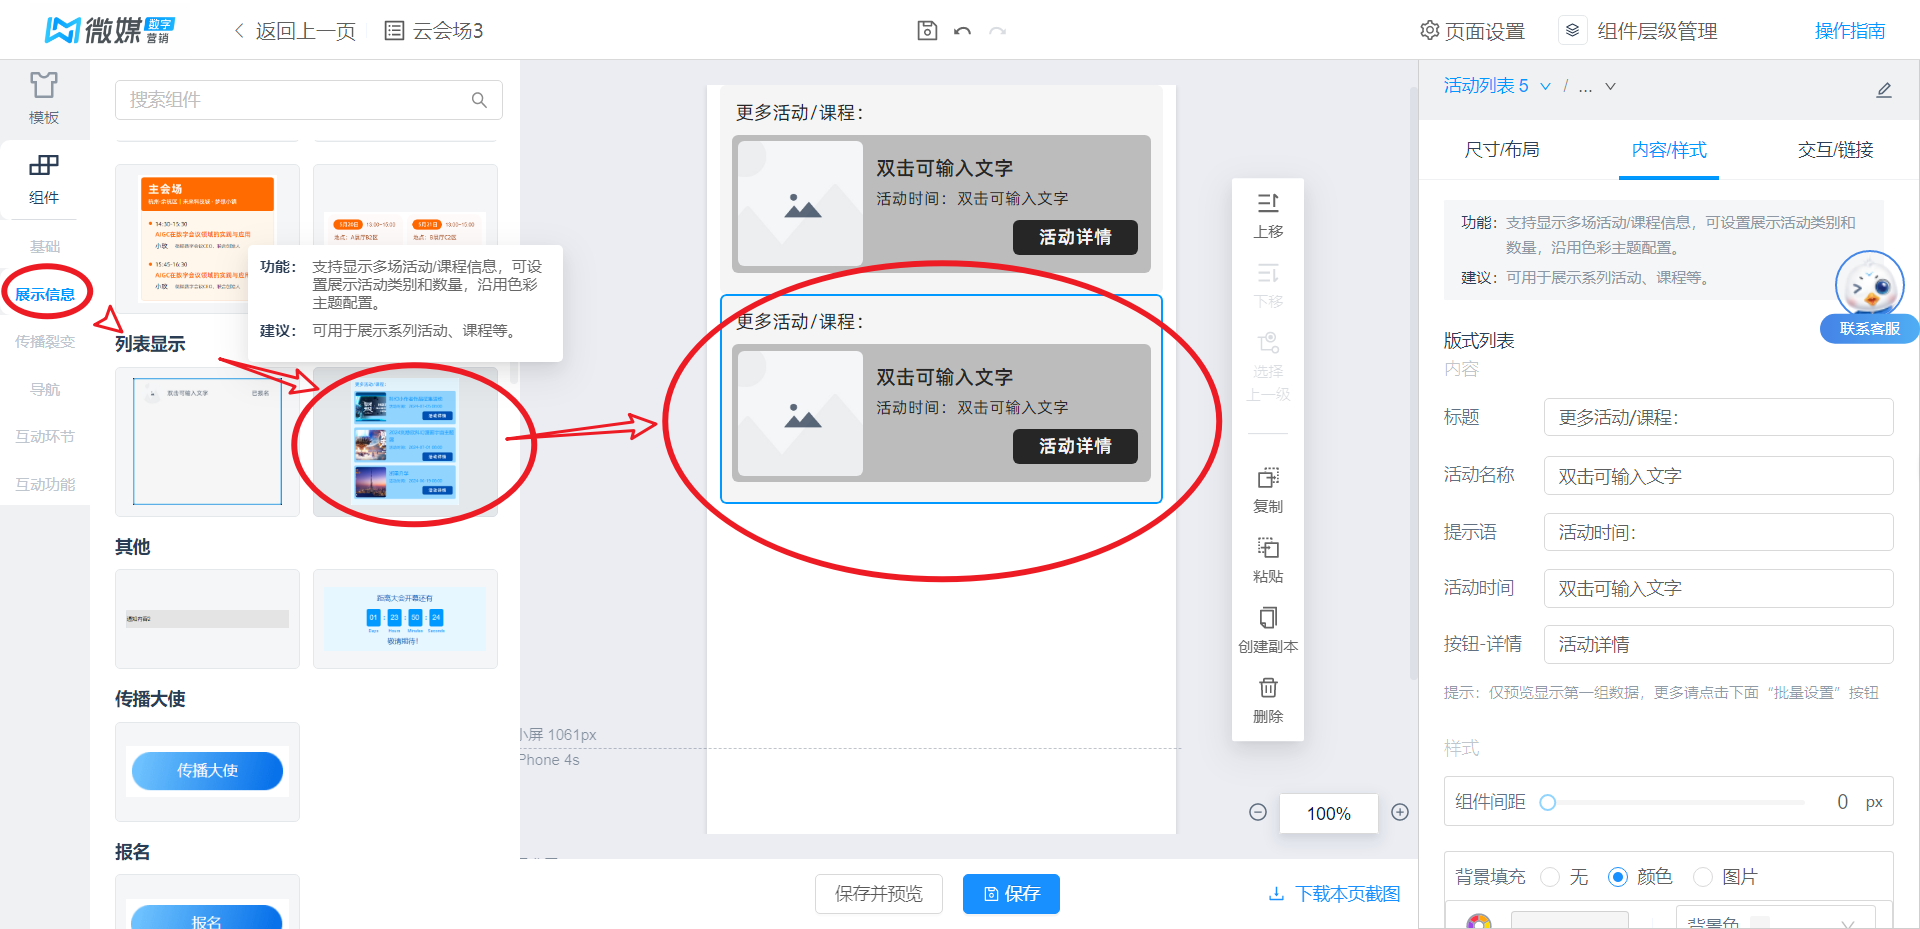Switch to the 内容/样式 tab

(1668, 150)
